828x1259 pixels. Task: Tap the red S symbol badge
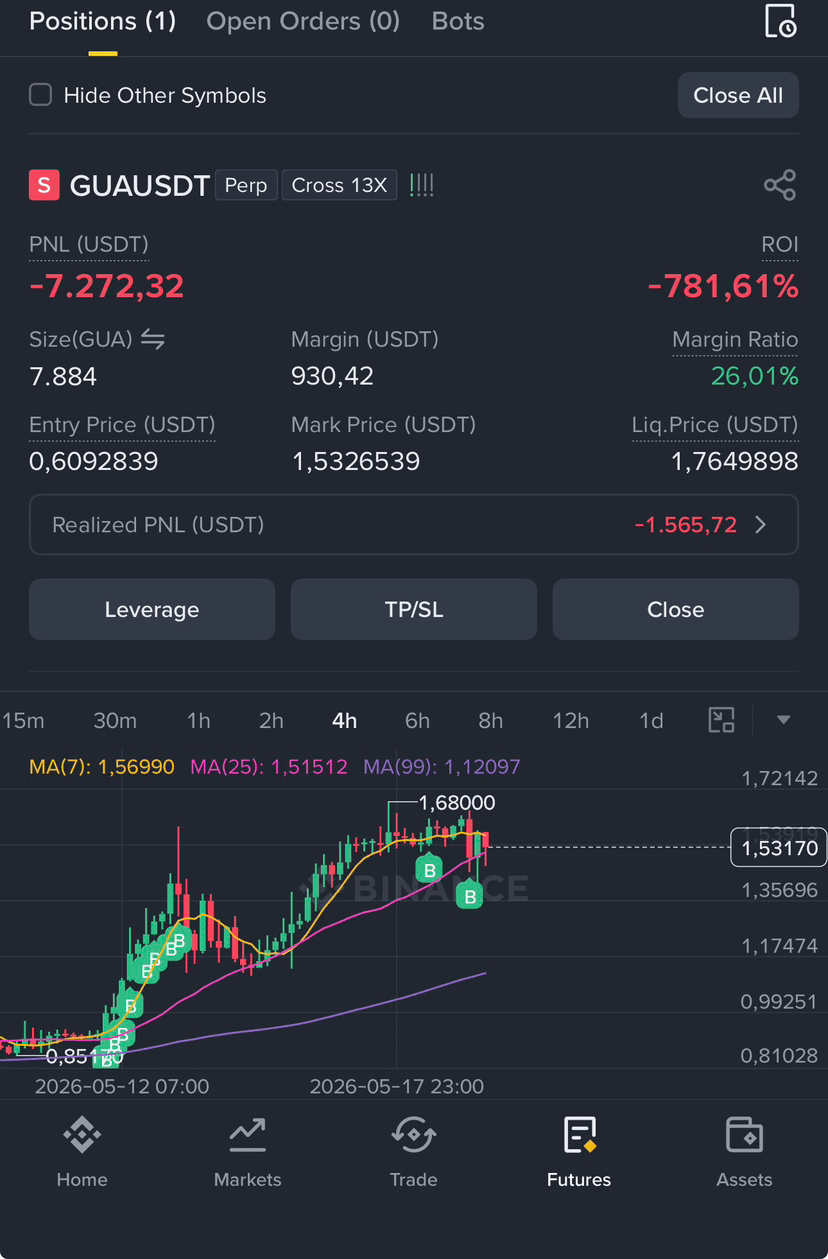point(44,186)
